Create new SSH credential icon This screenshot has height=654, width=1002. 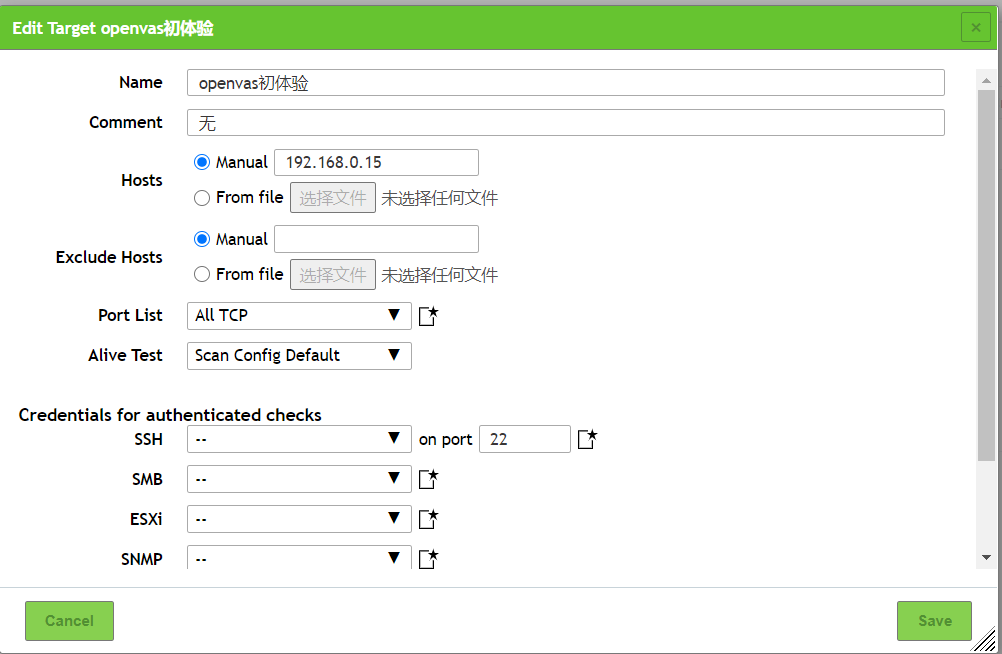click(x=587, y=439)
